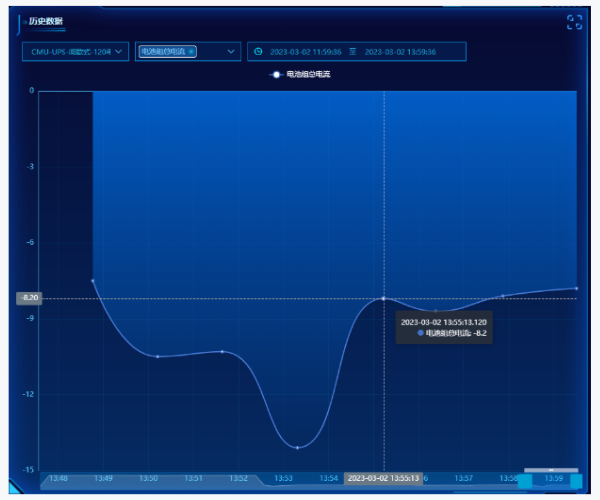Click the time zoom slider track near 13:51

[194, 479]
